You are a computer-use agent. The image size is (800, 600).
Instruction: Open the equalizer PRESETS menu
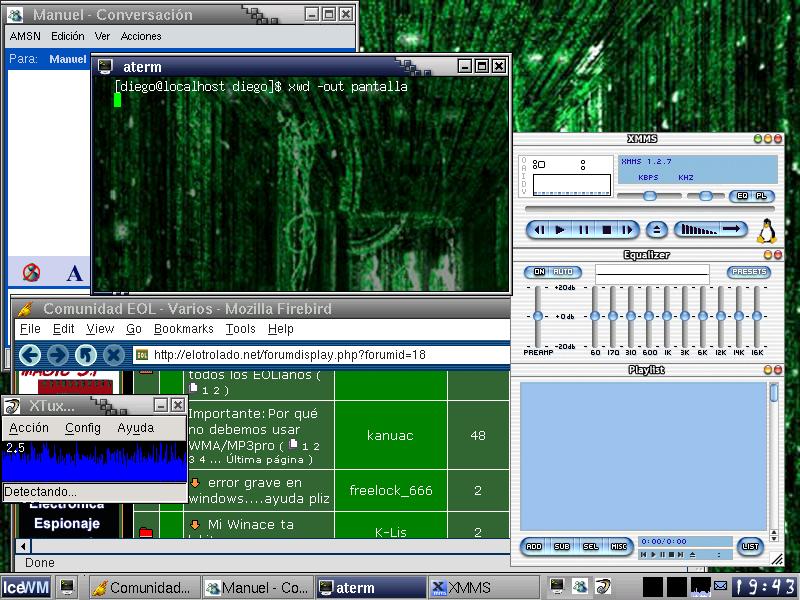point(748,272)
